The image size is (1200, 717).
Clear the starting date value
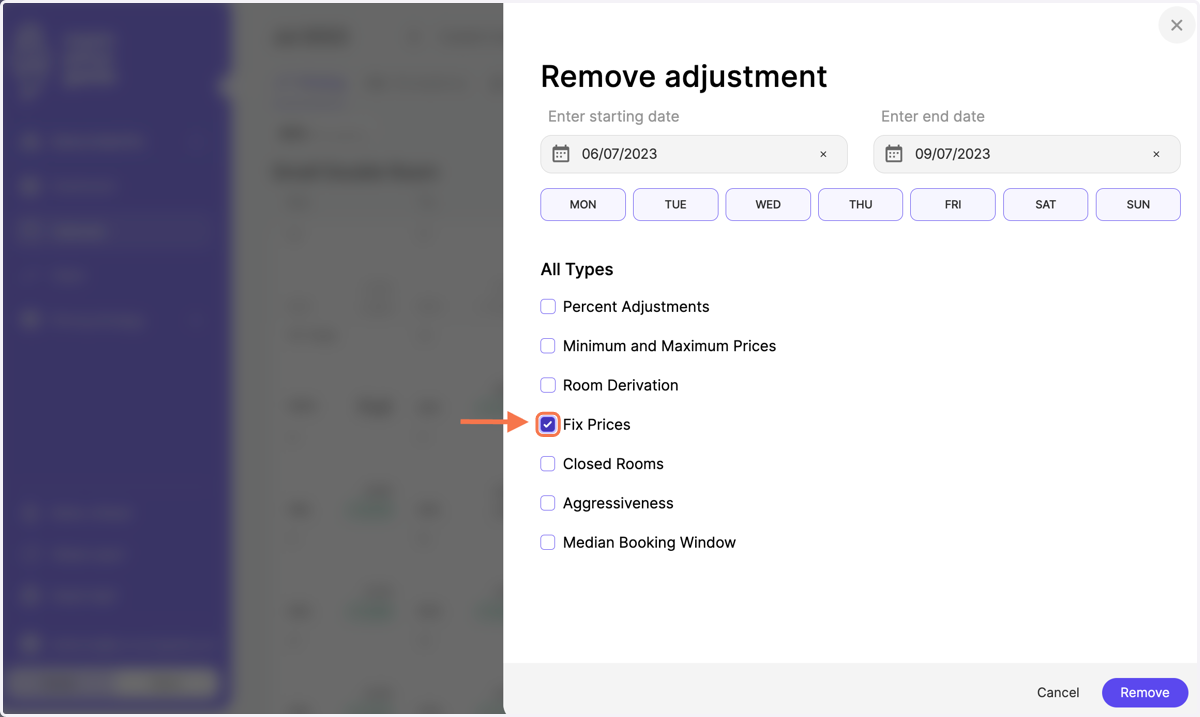[x=823, y=154]
